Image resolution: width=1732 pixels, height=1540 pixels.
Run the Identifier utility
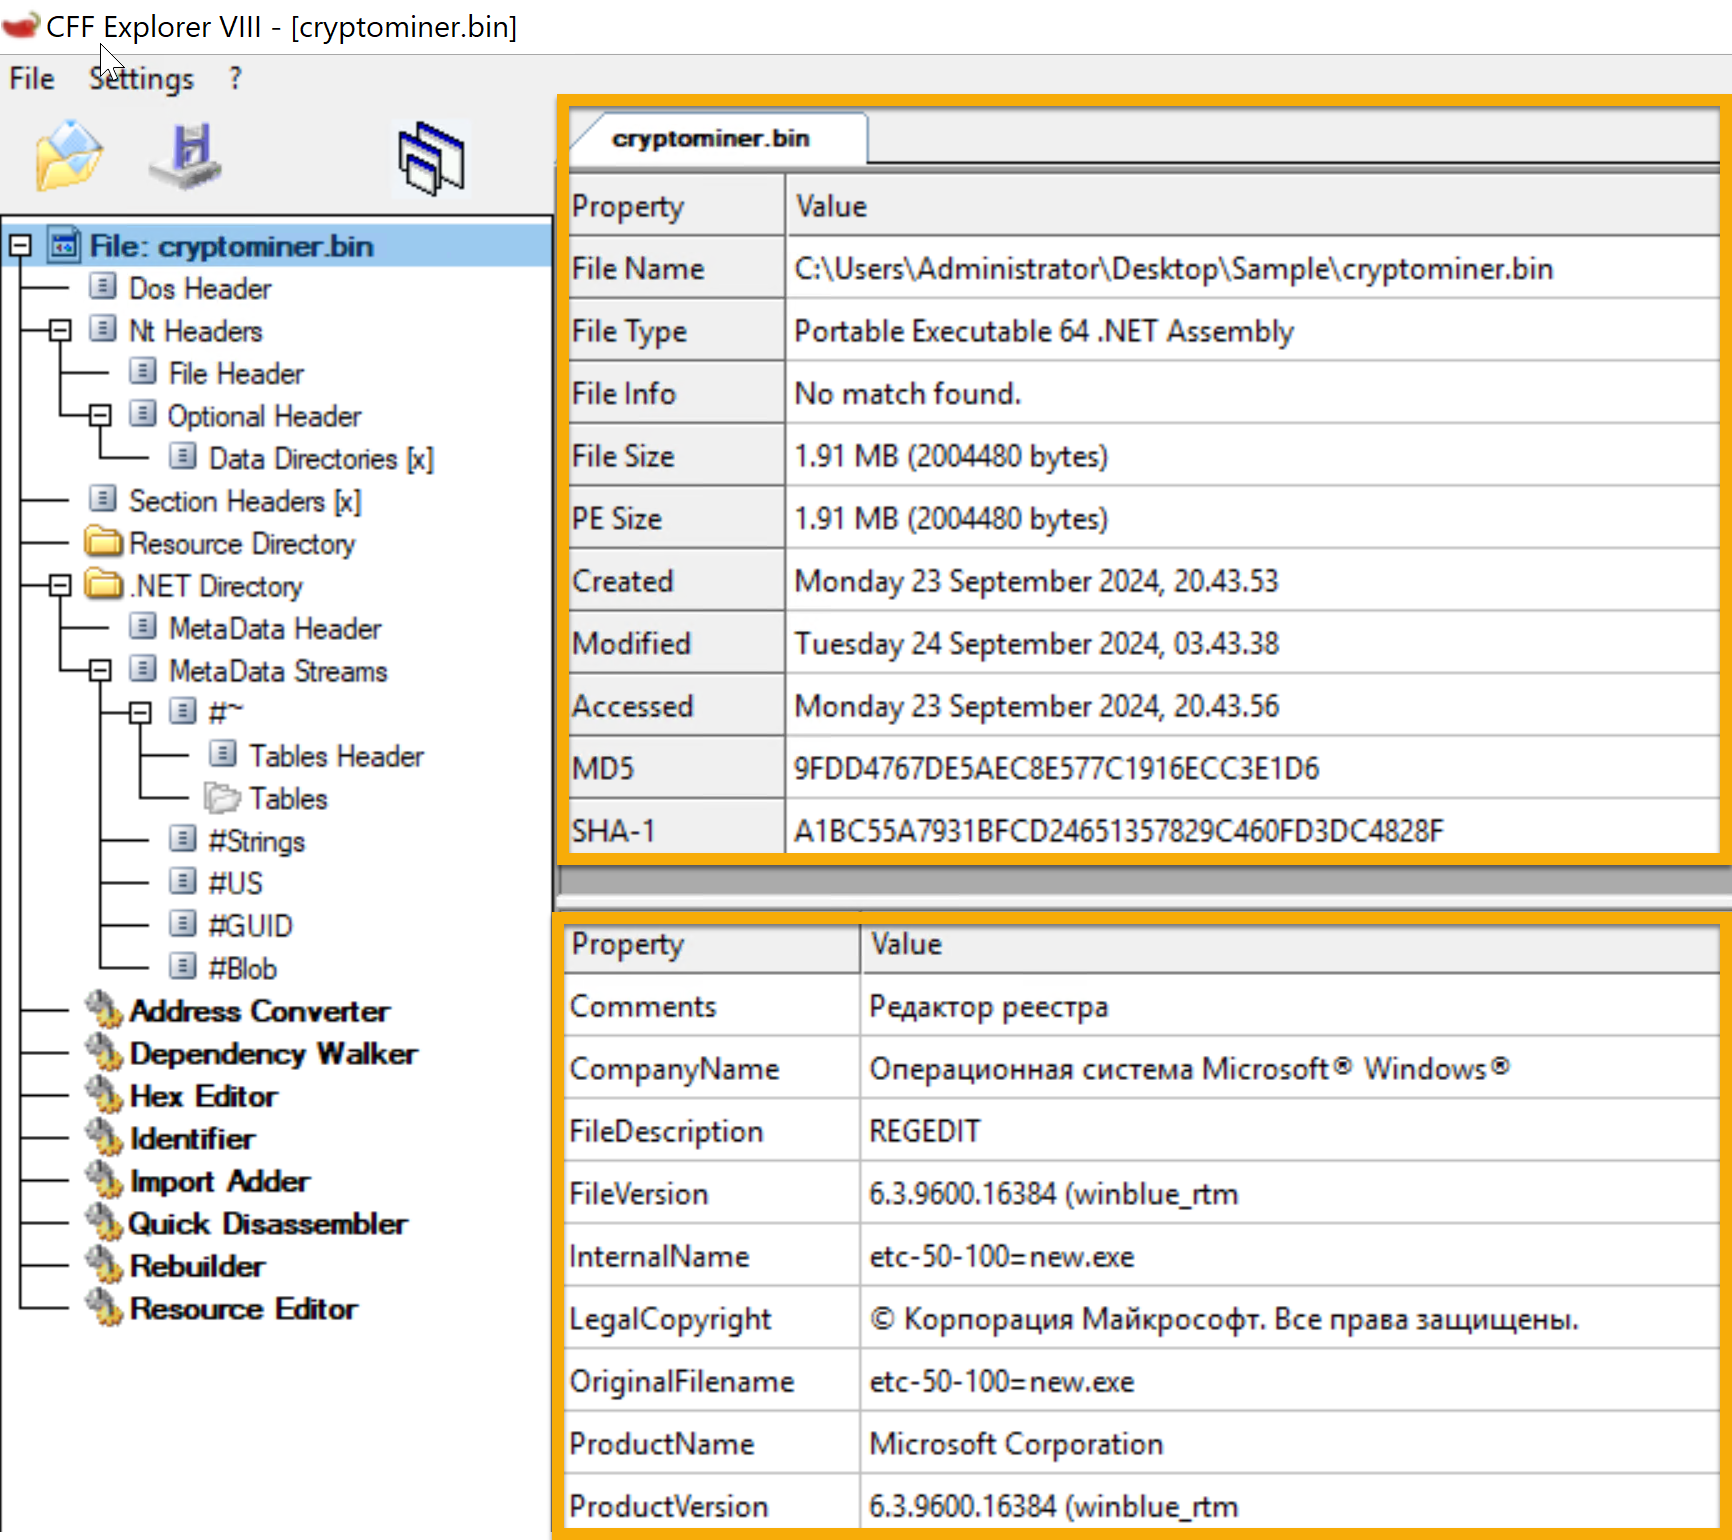point(192,1138)
